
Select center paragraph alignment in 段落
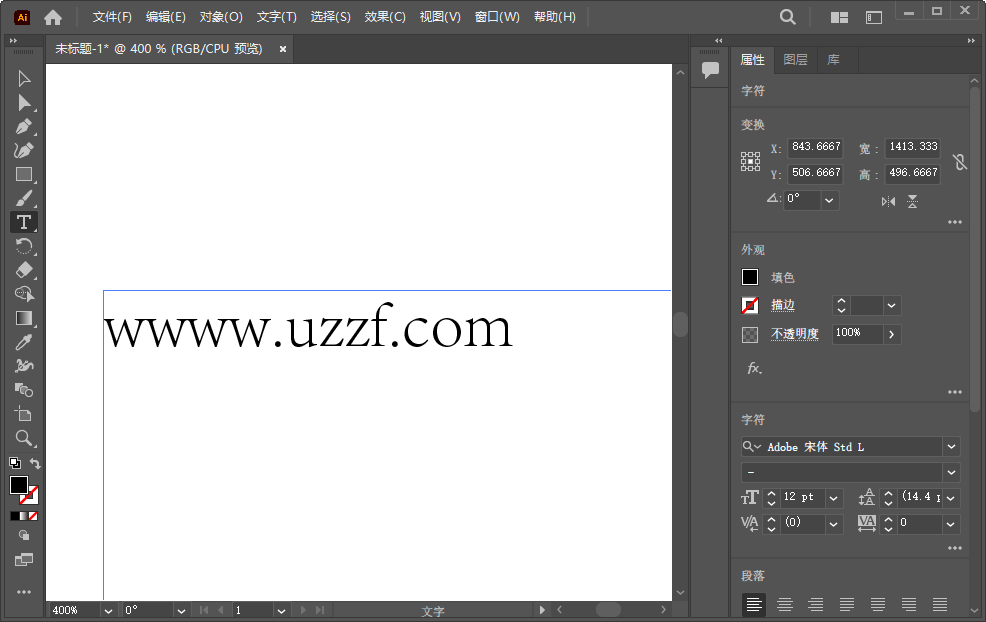(x=784, y=604)
